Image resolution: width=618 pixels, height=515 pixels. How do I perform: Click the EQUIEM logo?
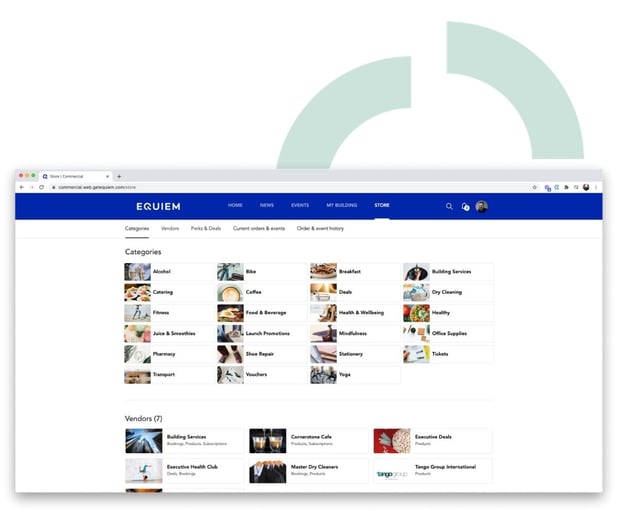[160, 206]
